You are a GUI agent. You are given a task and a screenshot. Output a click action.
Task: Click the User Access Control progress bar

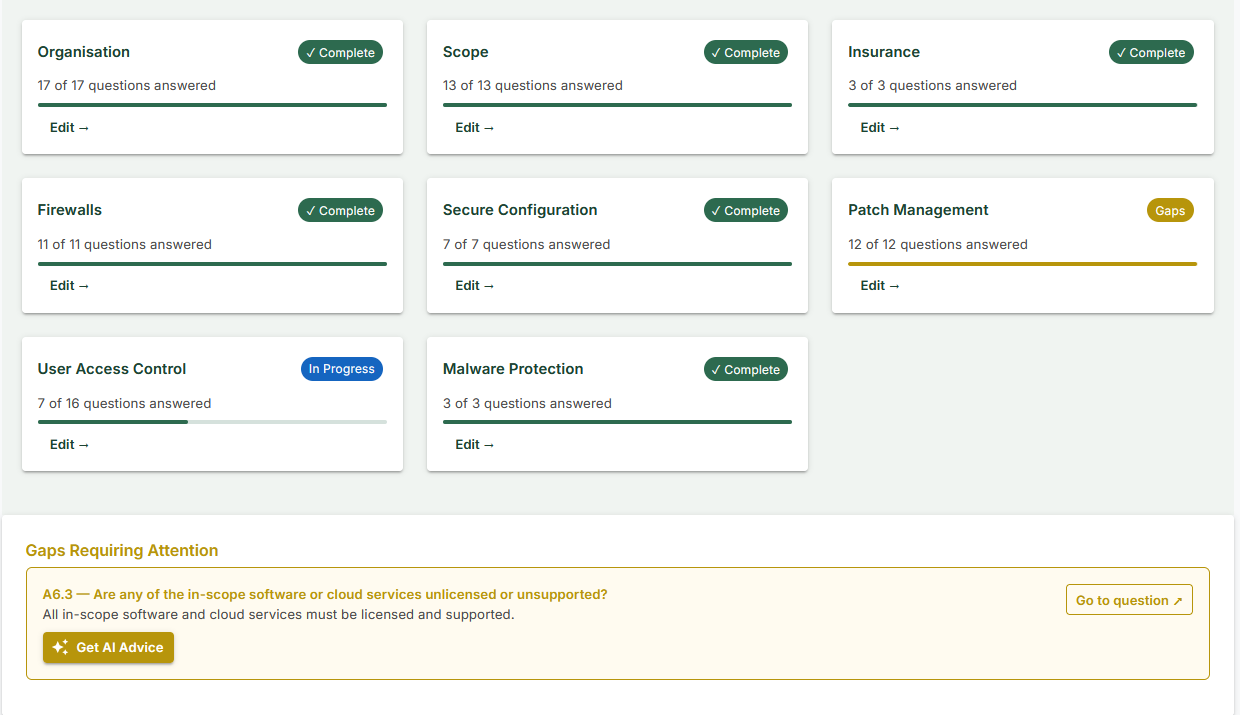click(x=212, y=421)
